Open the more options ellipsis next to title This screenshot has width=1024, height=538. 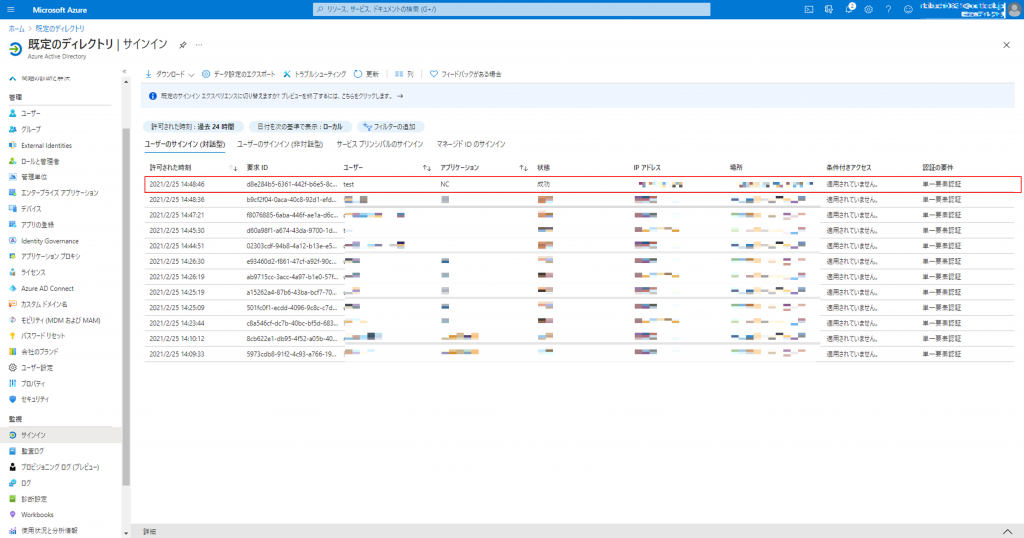click(x=199, y=45)
